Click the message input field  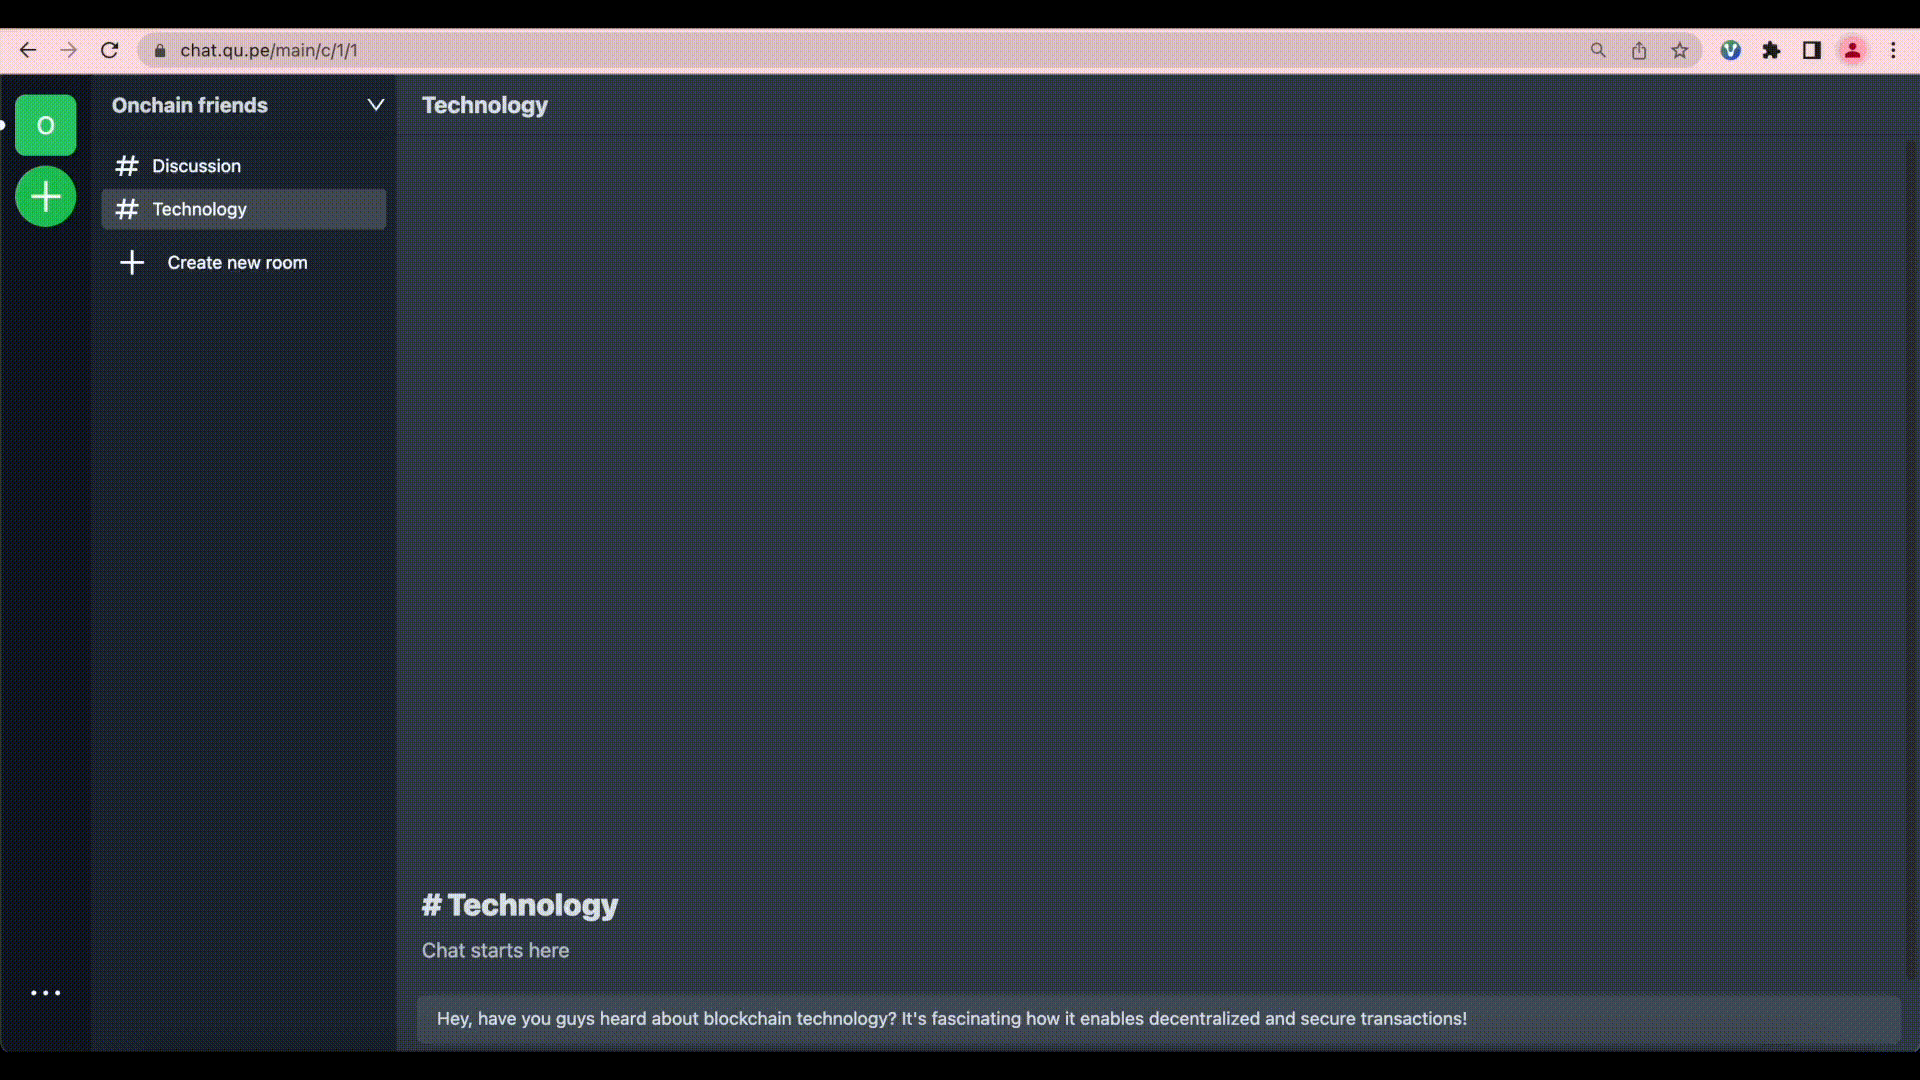[x=1158, y=1019]
